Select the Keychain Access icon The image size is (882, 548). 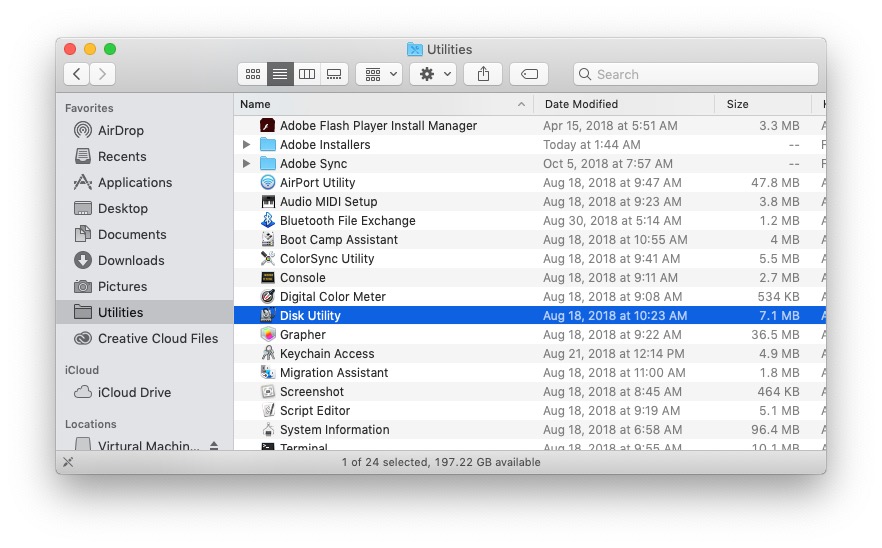click(268, 354)
